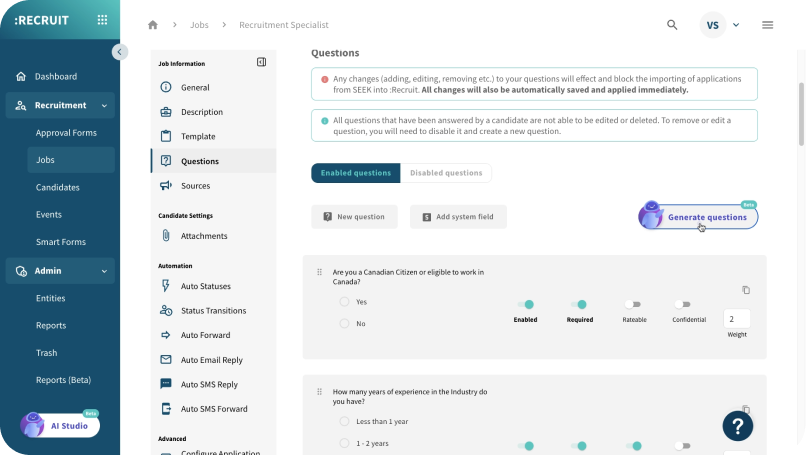Collapse the Admin section chevron
Screen dimensions: 806x455
pyautogui.click(x=104, y=271)
